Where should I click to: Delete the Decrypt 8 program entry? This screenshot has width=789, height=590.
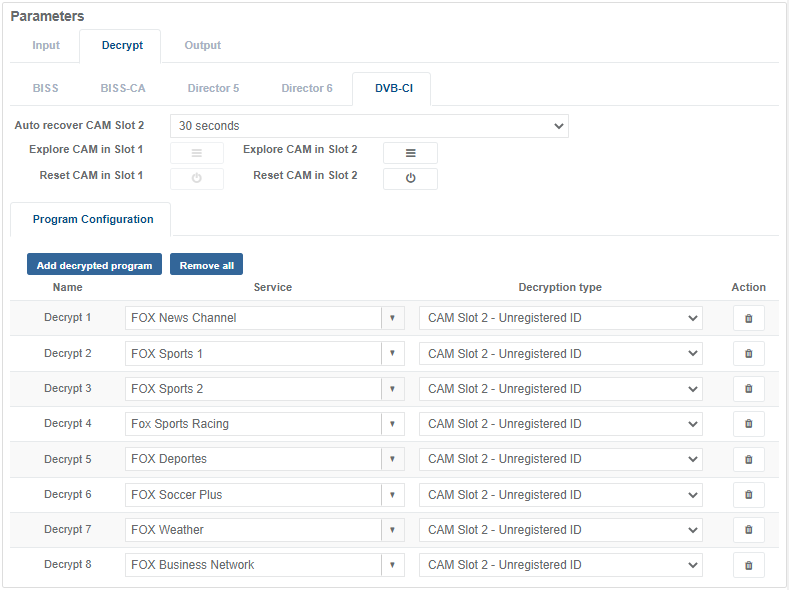[x=748, y=565]
